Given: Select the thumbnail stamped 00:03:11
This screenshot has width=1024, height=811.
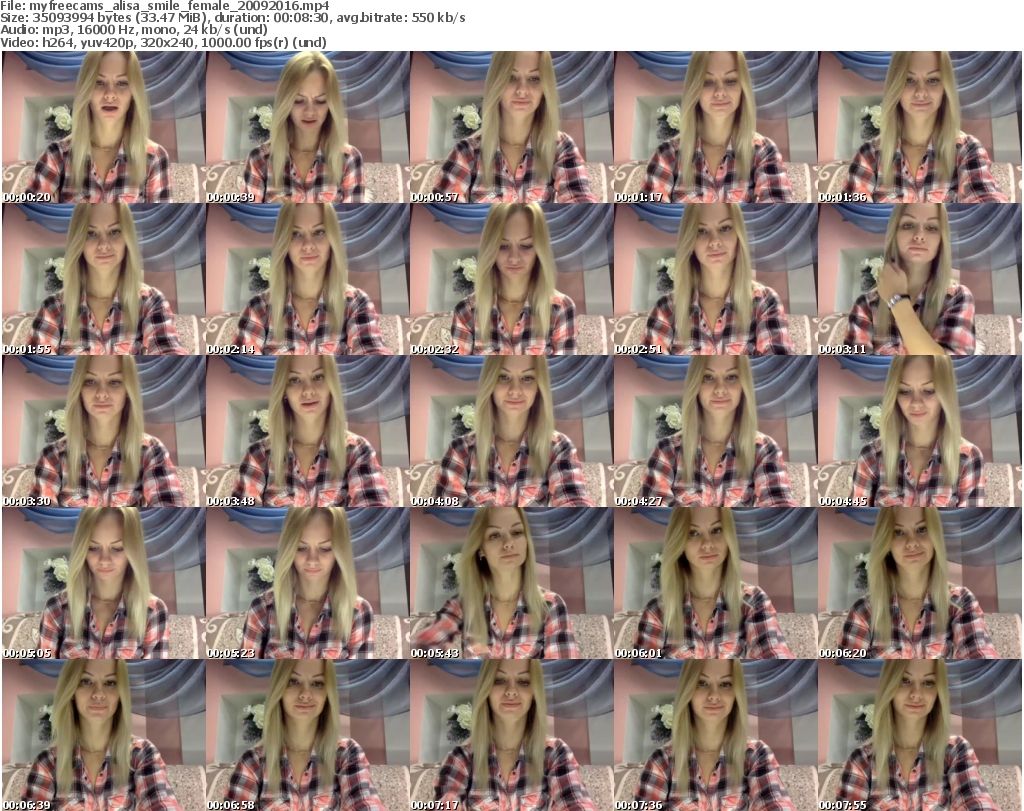Looking at the screenshot, I should point(919,279).
